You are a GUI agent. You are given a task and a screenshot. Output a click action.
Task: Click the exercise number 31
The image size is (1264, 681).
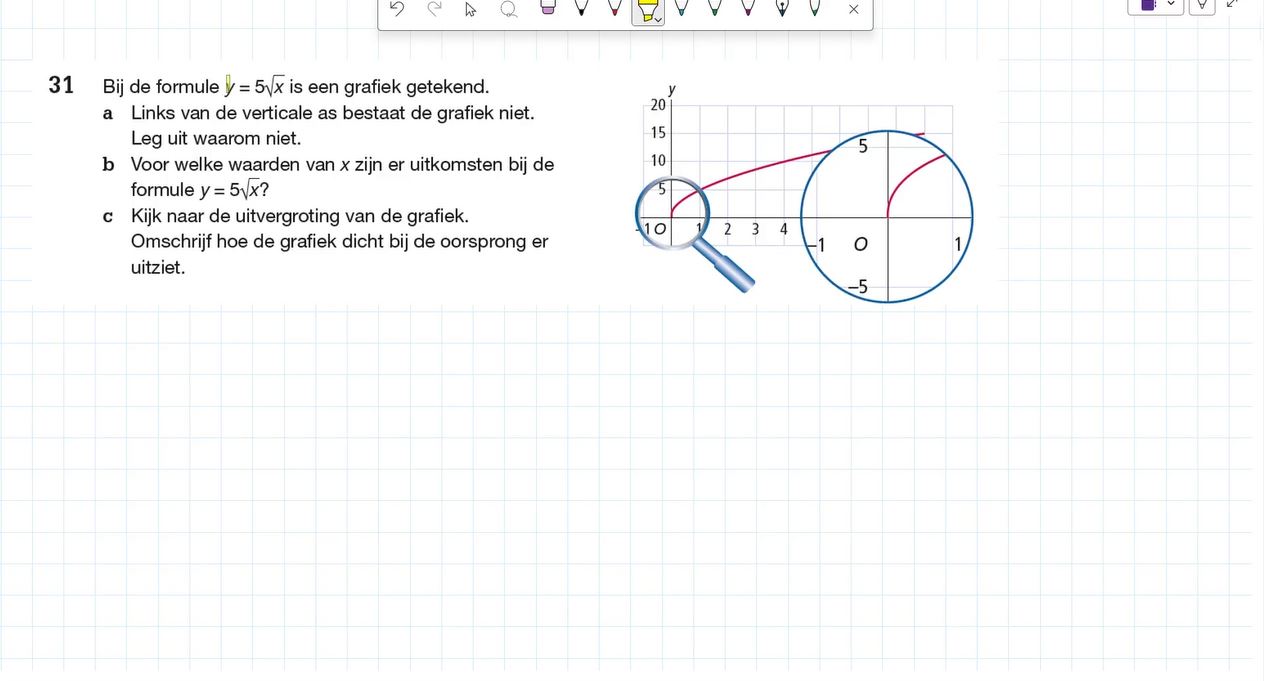[61, 86]
